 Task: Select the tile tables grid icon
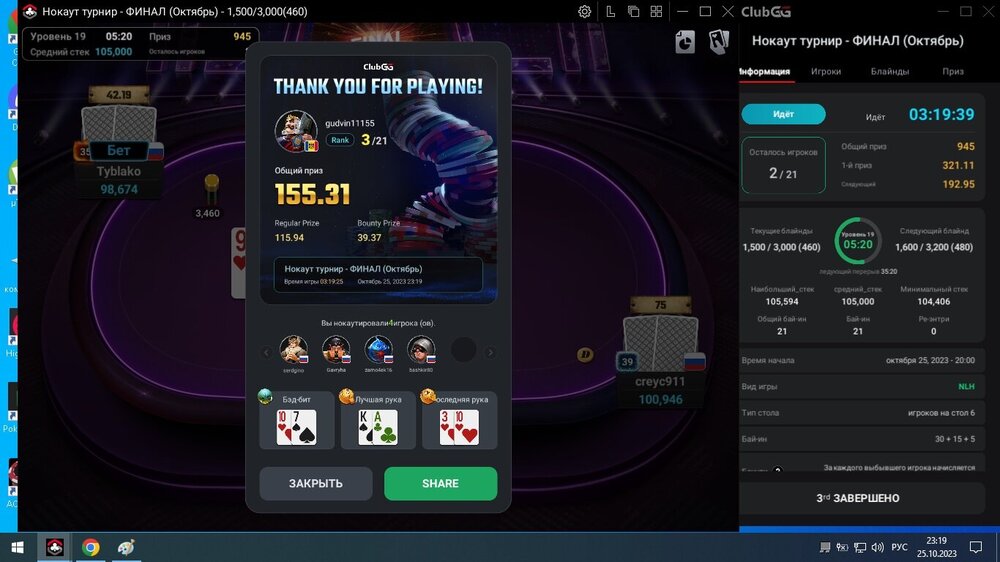(656, 11)
